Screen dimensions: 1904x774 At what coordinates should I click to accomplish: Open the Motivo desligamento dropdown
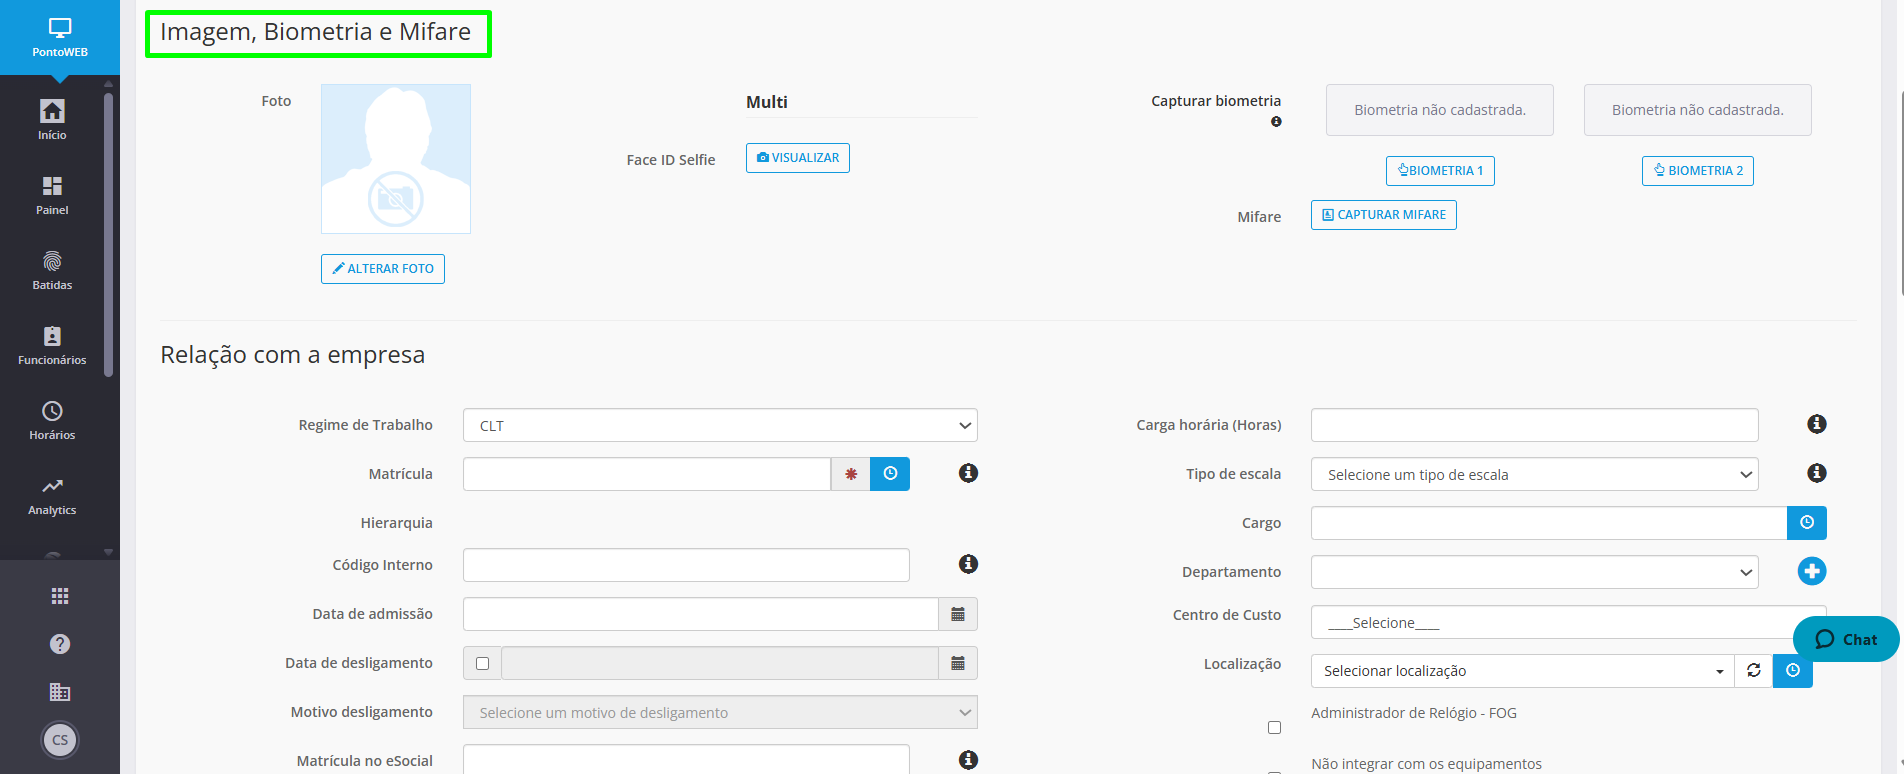click(x=720, y=712)
